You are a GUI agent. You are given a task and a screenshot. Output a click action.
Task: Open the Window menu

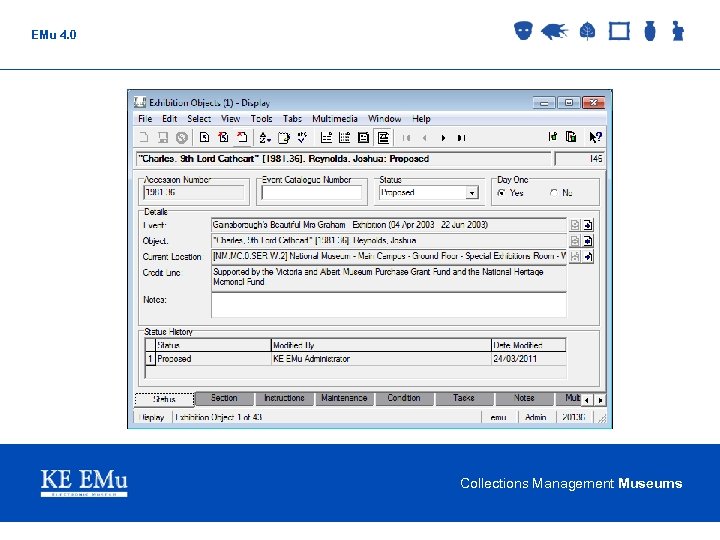point(385,119)
